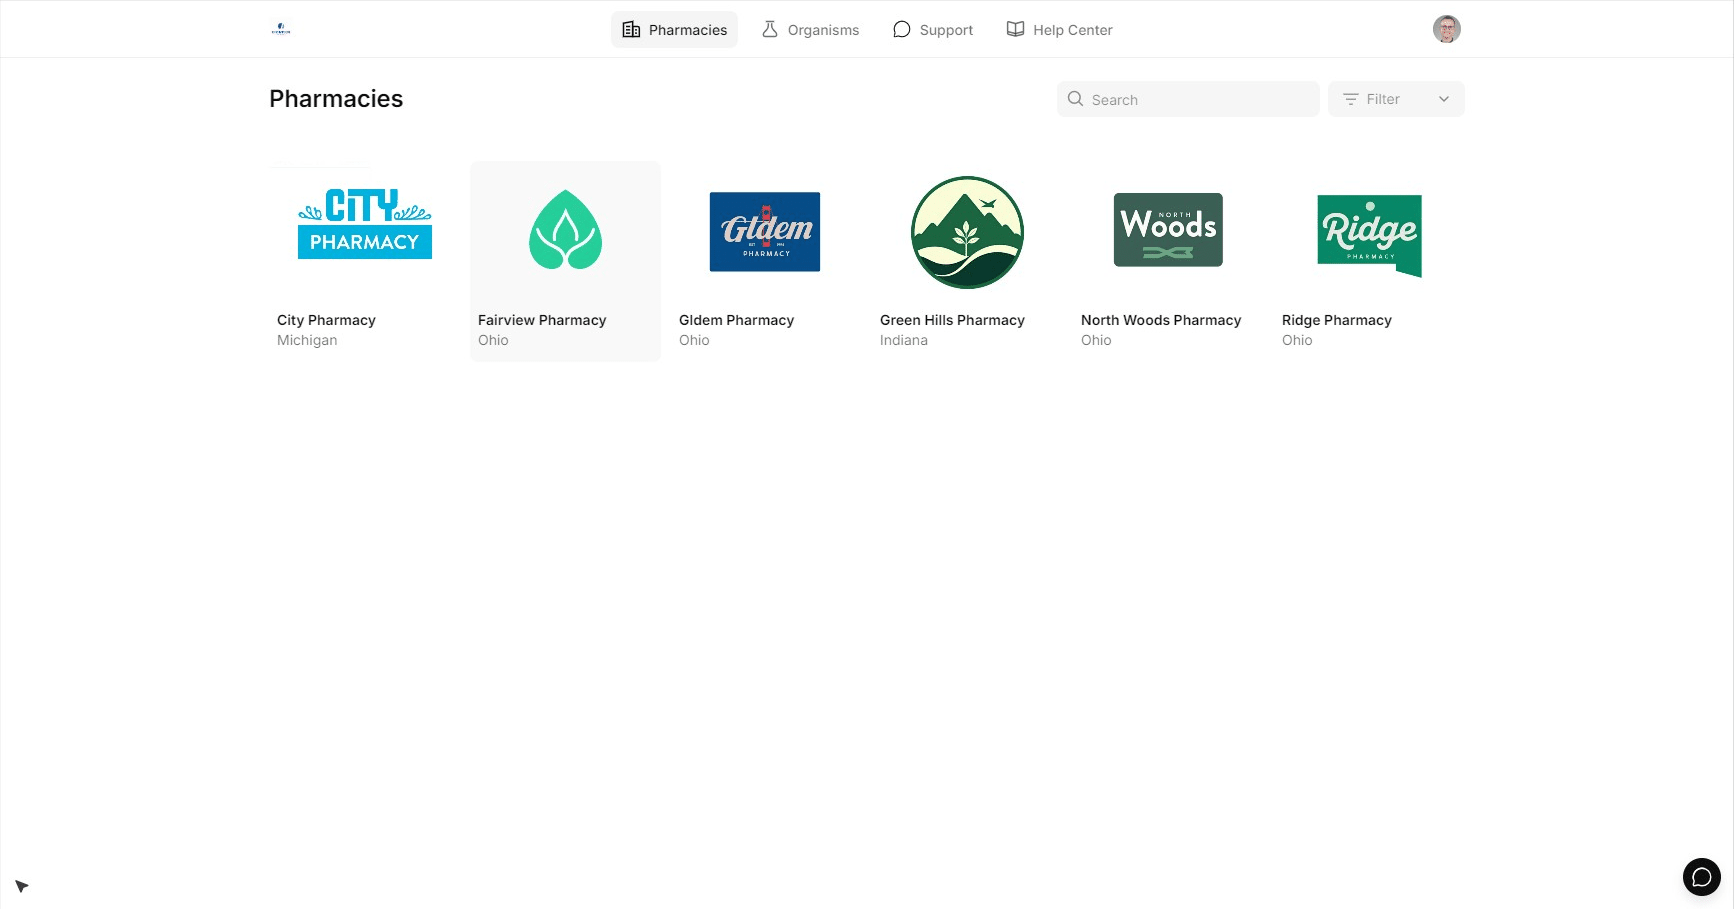This screenshot has width=1734, height=909.
Task: Open the Pharmacies tab
Action: click(674, 30)
